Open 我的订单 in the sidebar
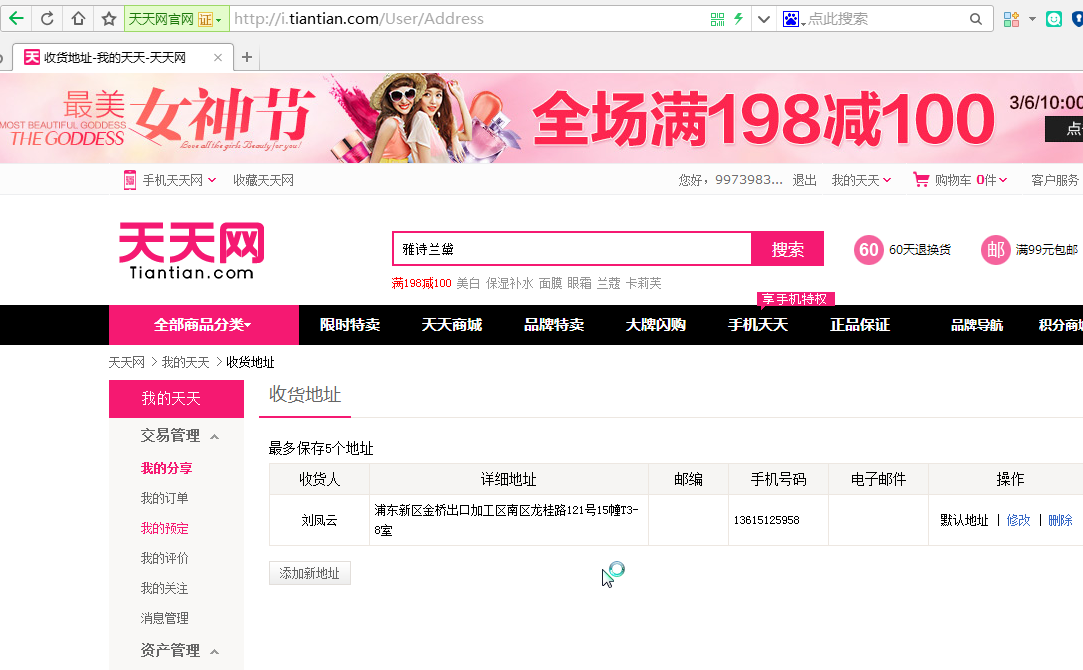Image resolution: width=1083 pixels, height=670 pixels. point(164,498)
